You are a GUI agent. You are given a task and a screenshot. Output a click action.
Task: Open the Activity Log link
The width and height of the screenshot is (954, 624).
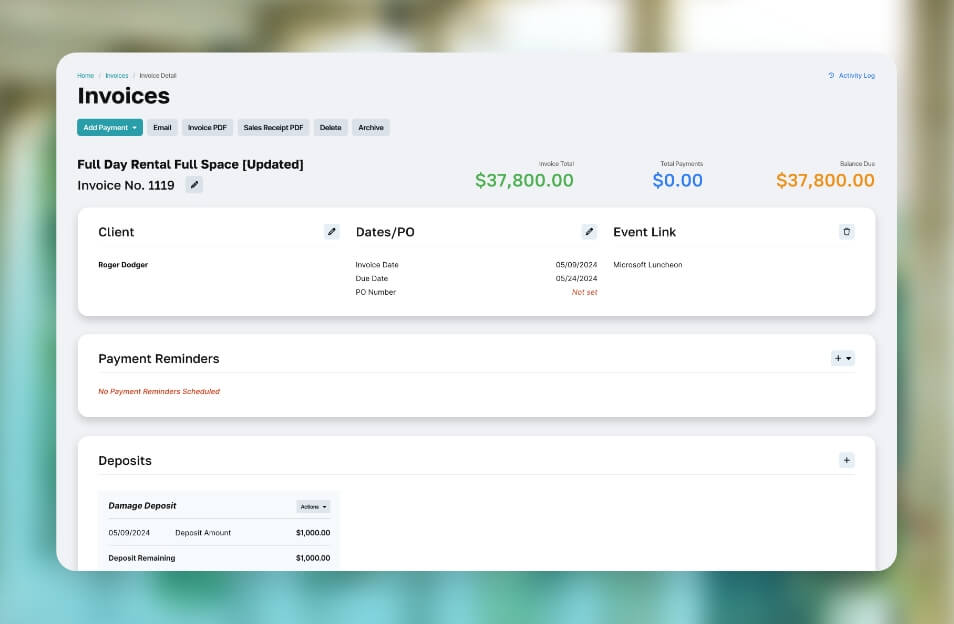857,75
